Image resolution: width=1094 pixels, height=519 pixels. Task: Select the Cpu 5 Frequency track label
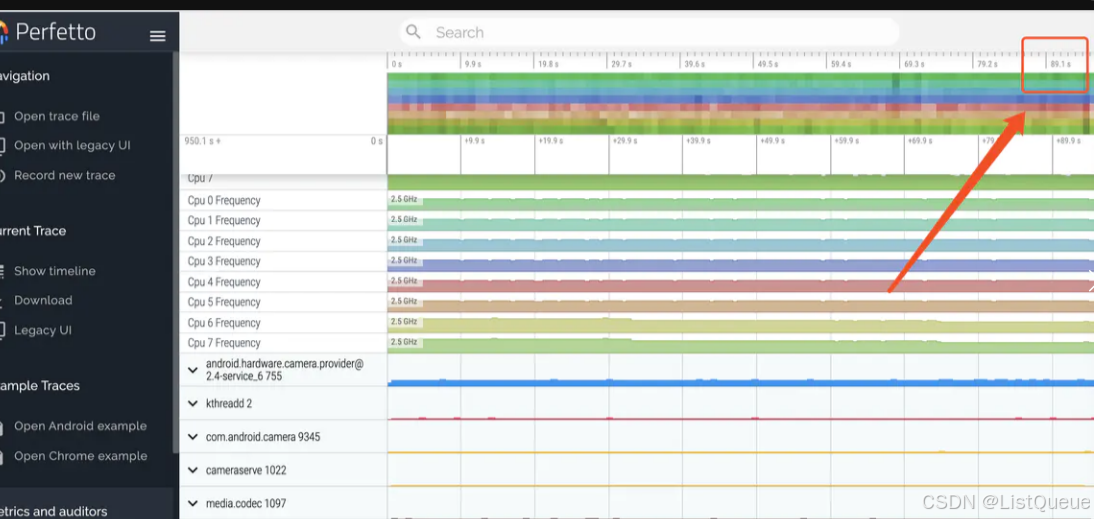223,302
